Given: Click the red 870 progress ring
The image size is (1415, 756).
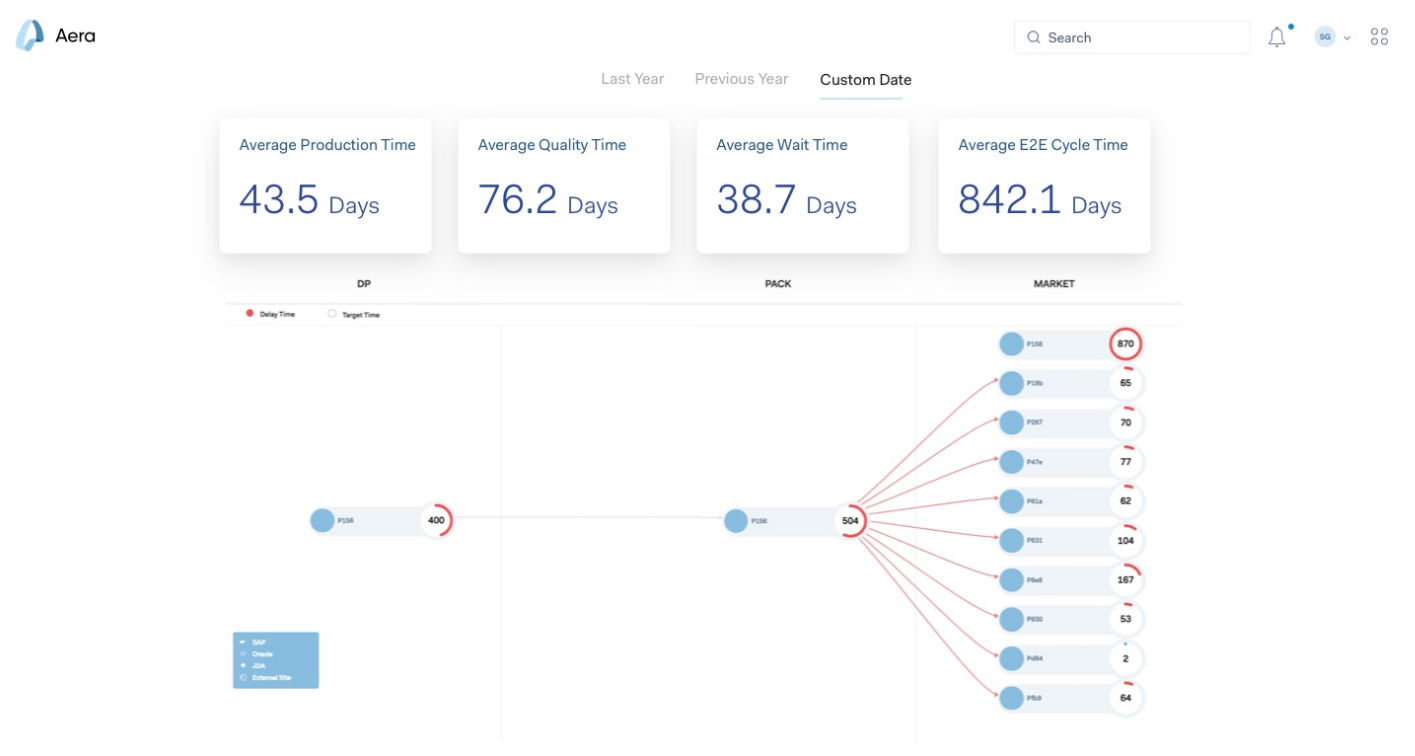Looking at the screenshot, I should pos(1125,344).
